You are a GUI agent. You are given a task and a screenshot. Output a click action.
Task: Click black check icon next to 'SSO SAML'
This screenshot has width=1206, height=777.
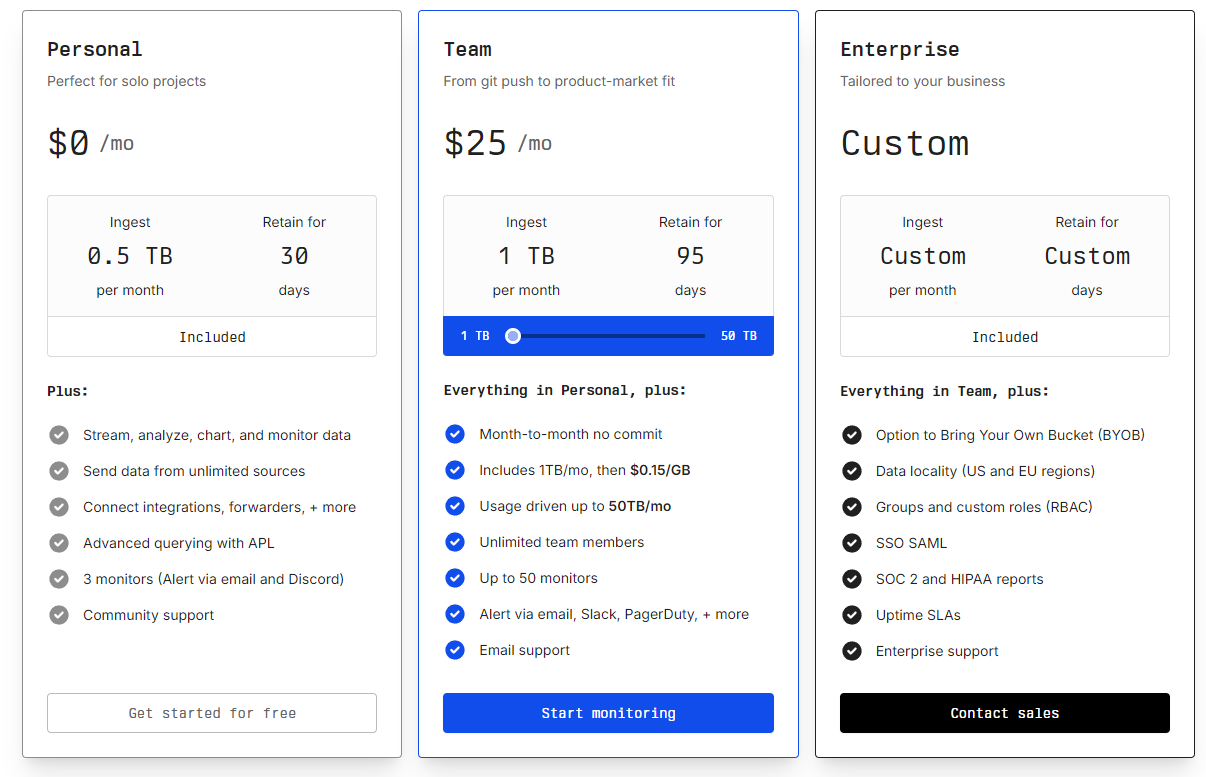click(852, 543)
